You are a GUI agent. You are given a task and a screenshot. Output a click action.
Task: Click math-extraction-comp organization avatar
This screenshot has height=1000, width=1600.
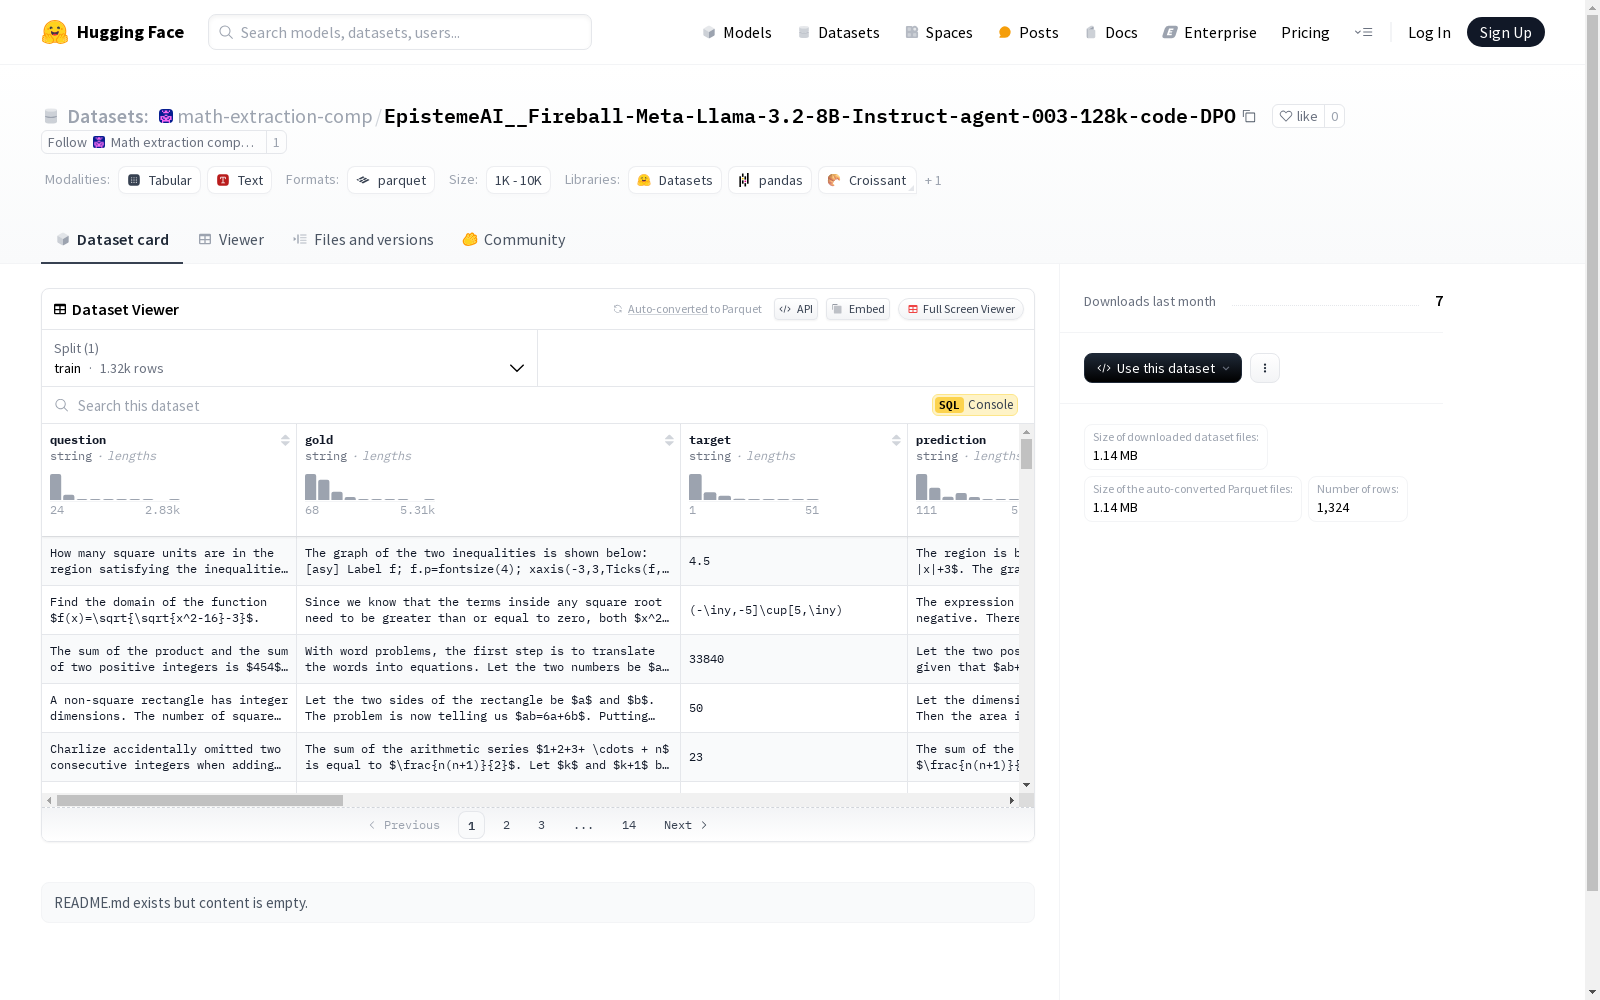[x=166, y=116]
